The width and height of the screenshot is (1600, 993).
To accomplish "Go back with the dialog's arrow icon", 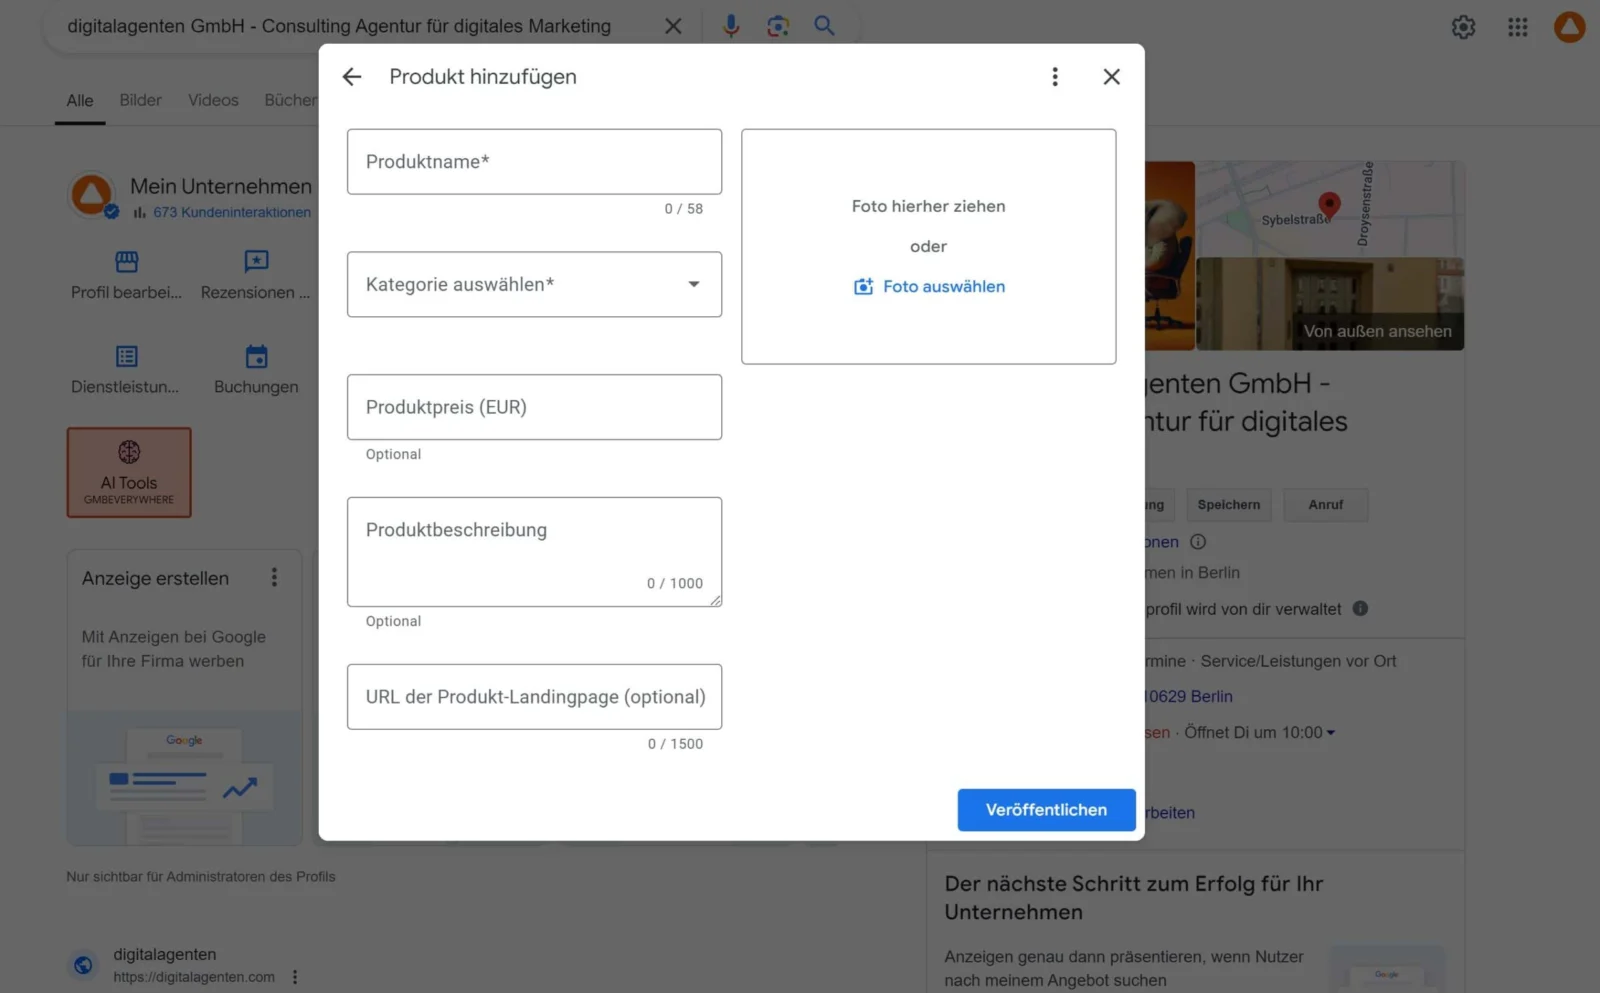I will (351, 77).
